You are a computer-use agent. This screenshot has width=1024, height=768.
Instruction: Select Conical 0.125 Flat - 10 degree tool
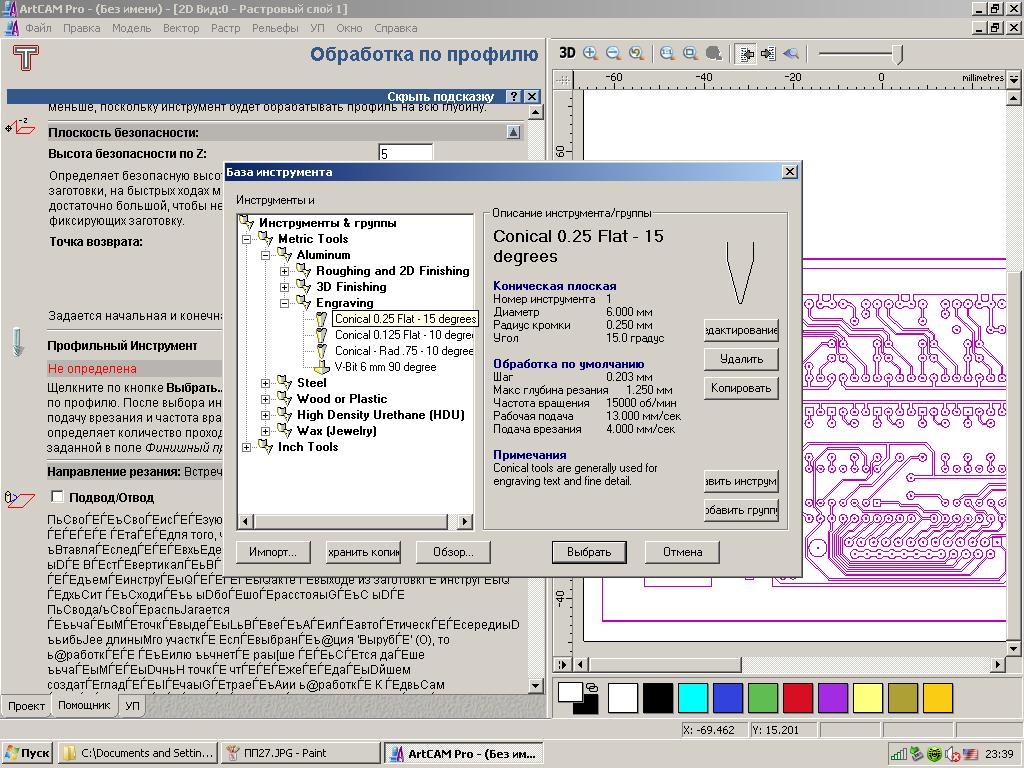pos(404,335)
